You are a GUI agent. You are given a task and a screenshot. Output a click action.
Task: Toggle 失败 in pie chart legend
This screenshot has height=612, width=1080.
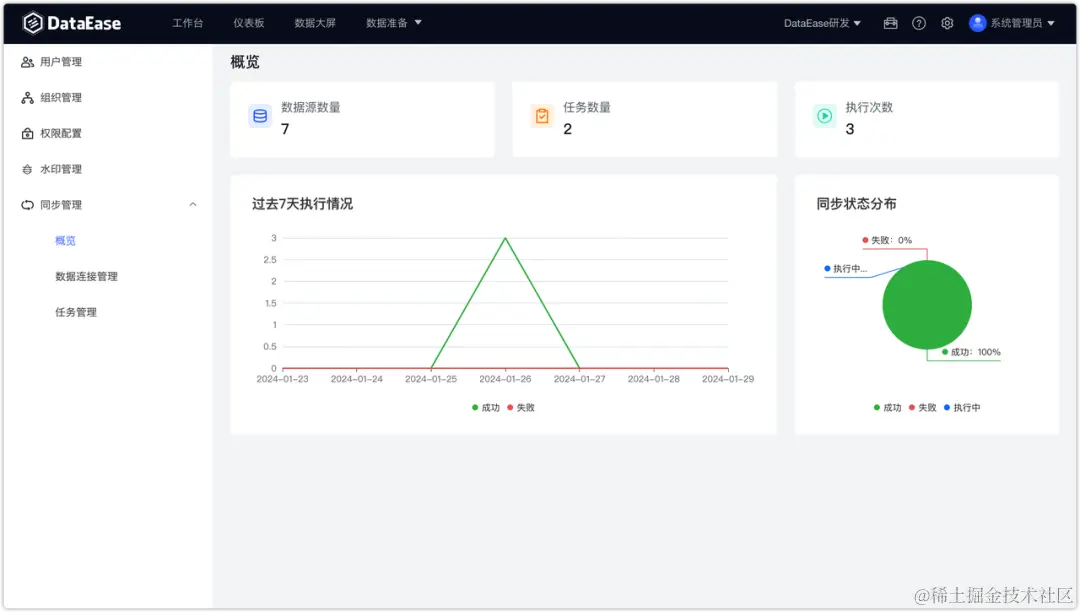click(922, 408)
